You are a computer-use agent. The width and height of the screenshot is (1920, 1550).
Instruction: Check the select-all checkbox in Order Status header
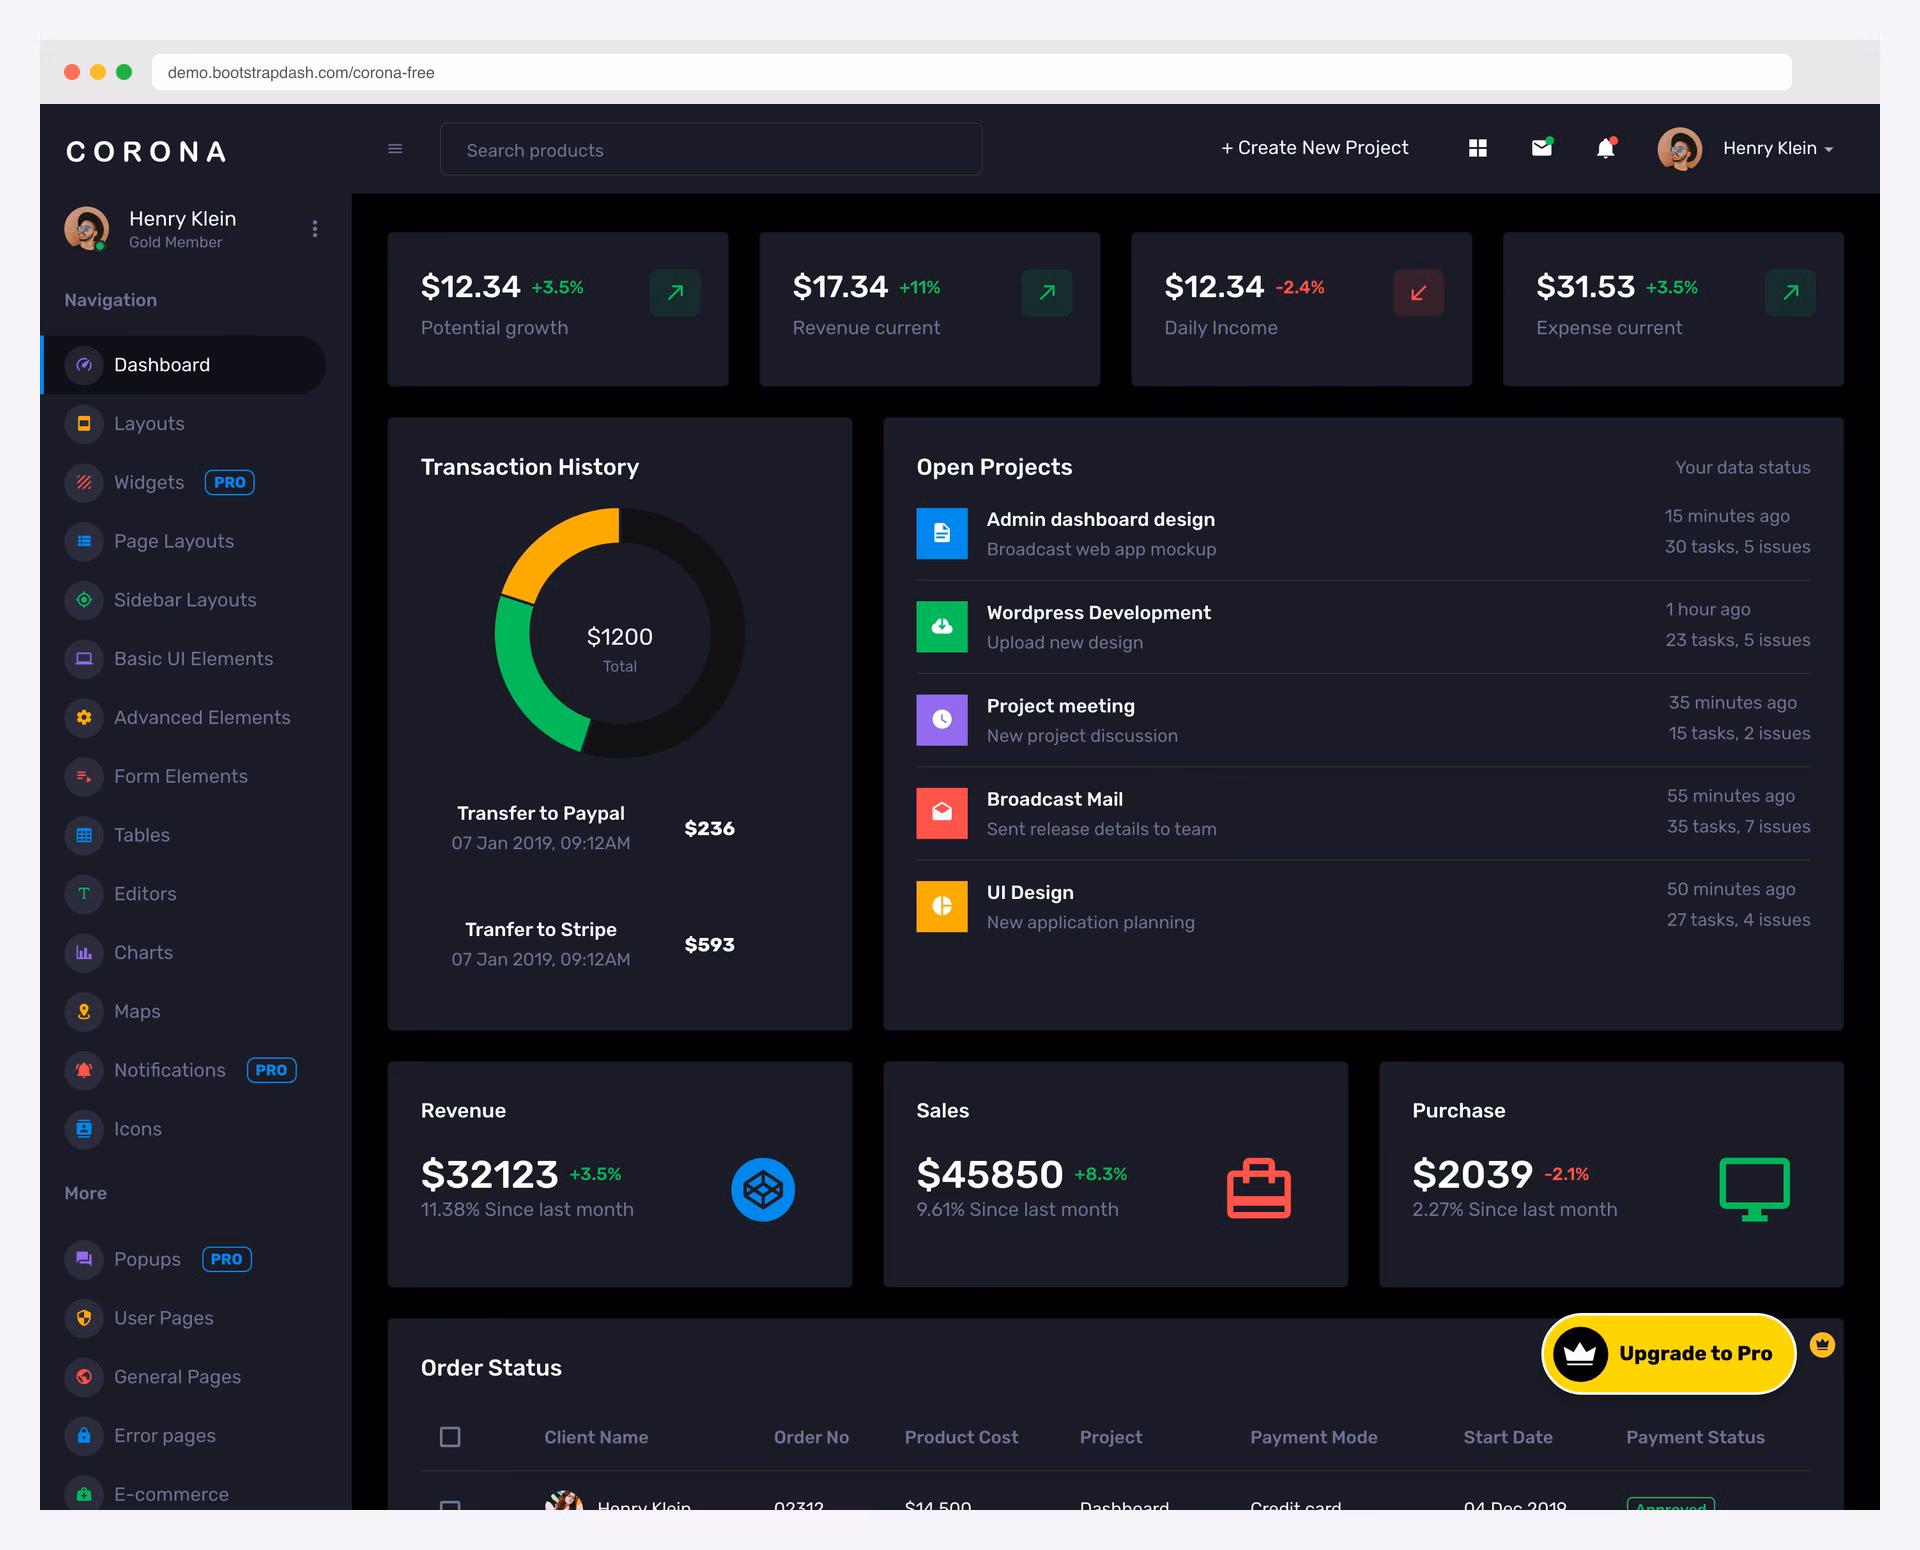point(450,1437)
